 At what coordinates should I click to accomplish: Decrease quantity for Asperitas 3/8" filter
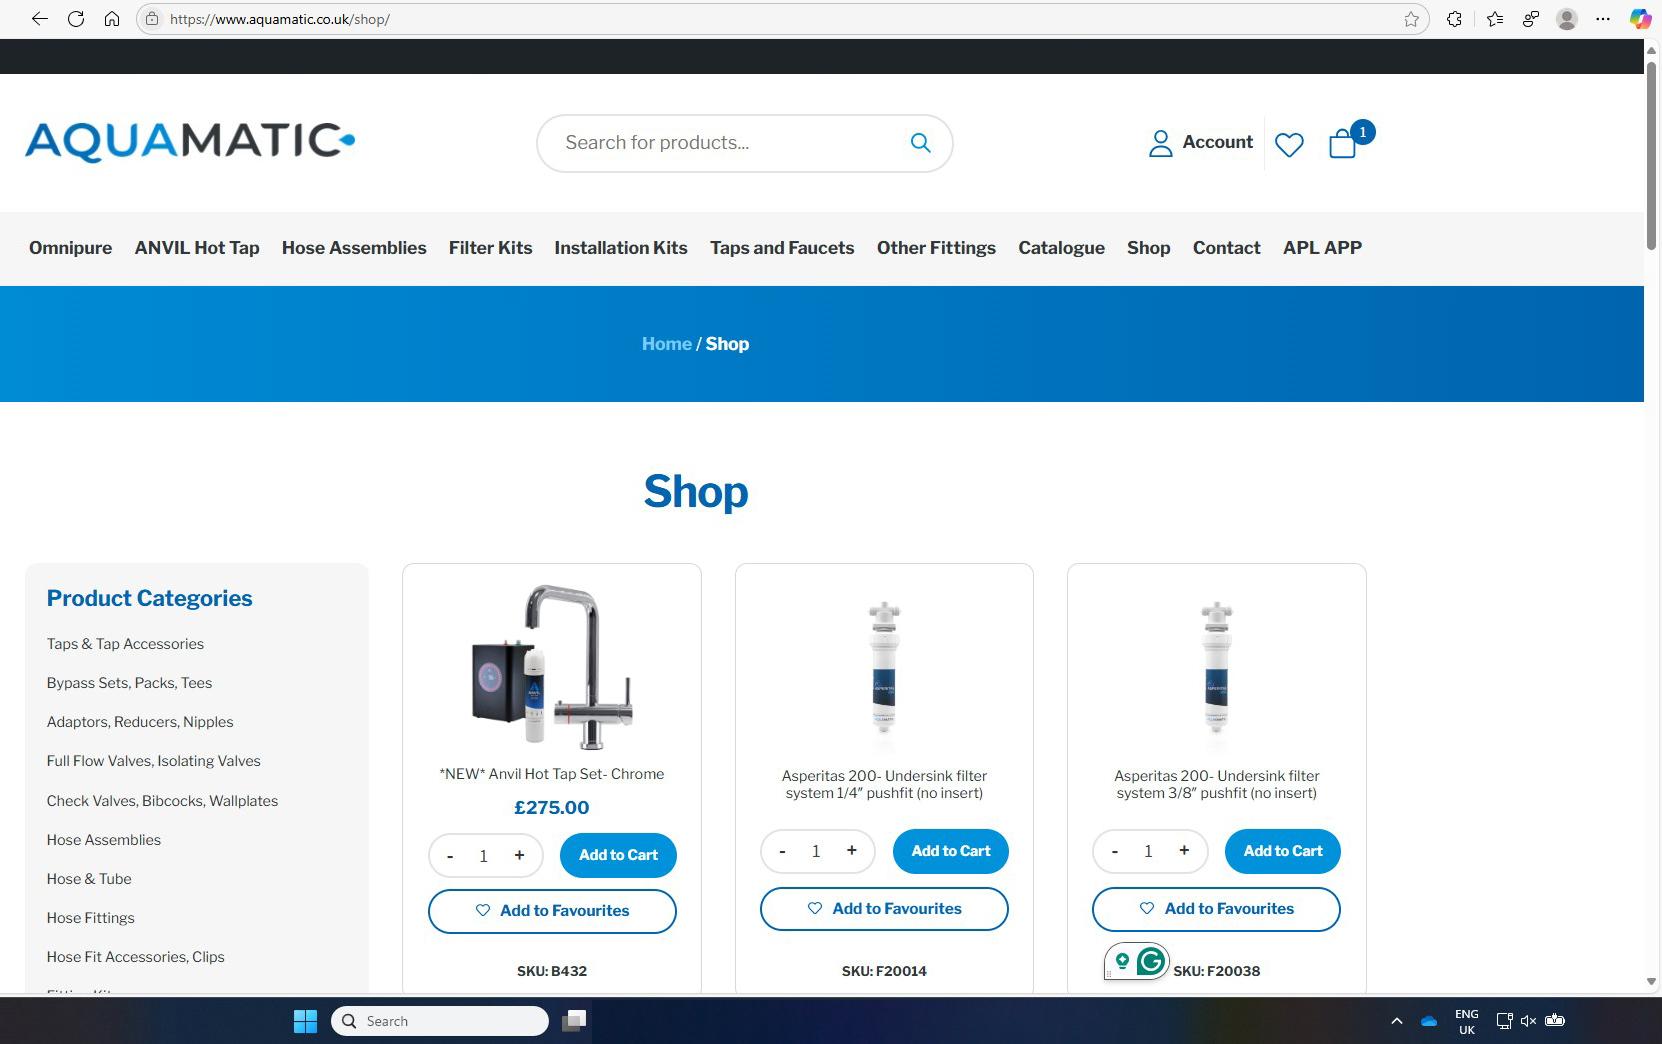pyautogui.click(x=1115, y=851)
